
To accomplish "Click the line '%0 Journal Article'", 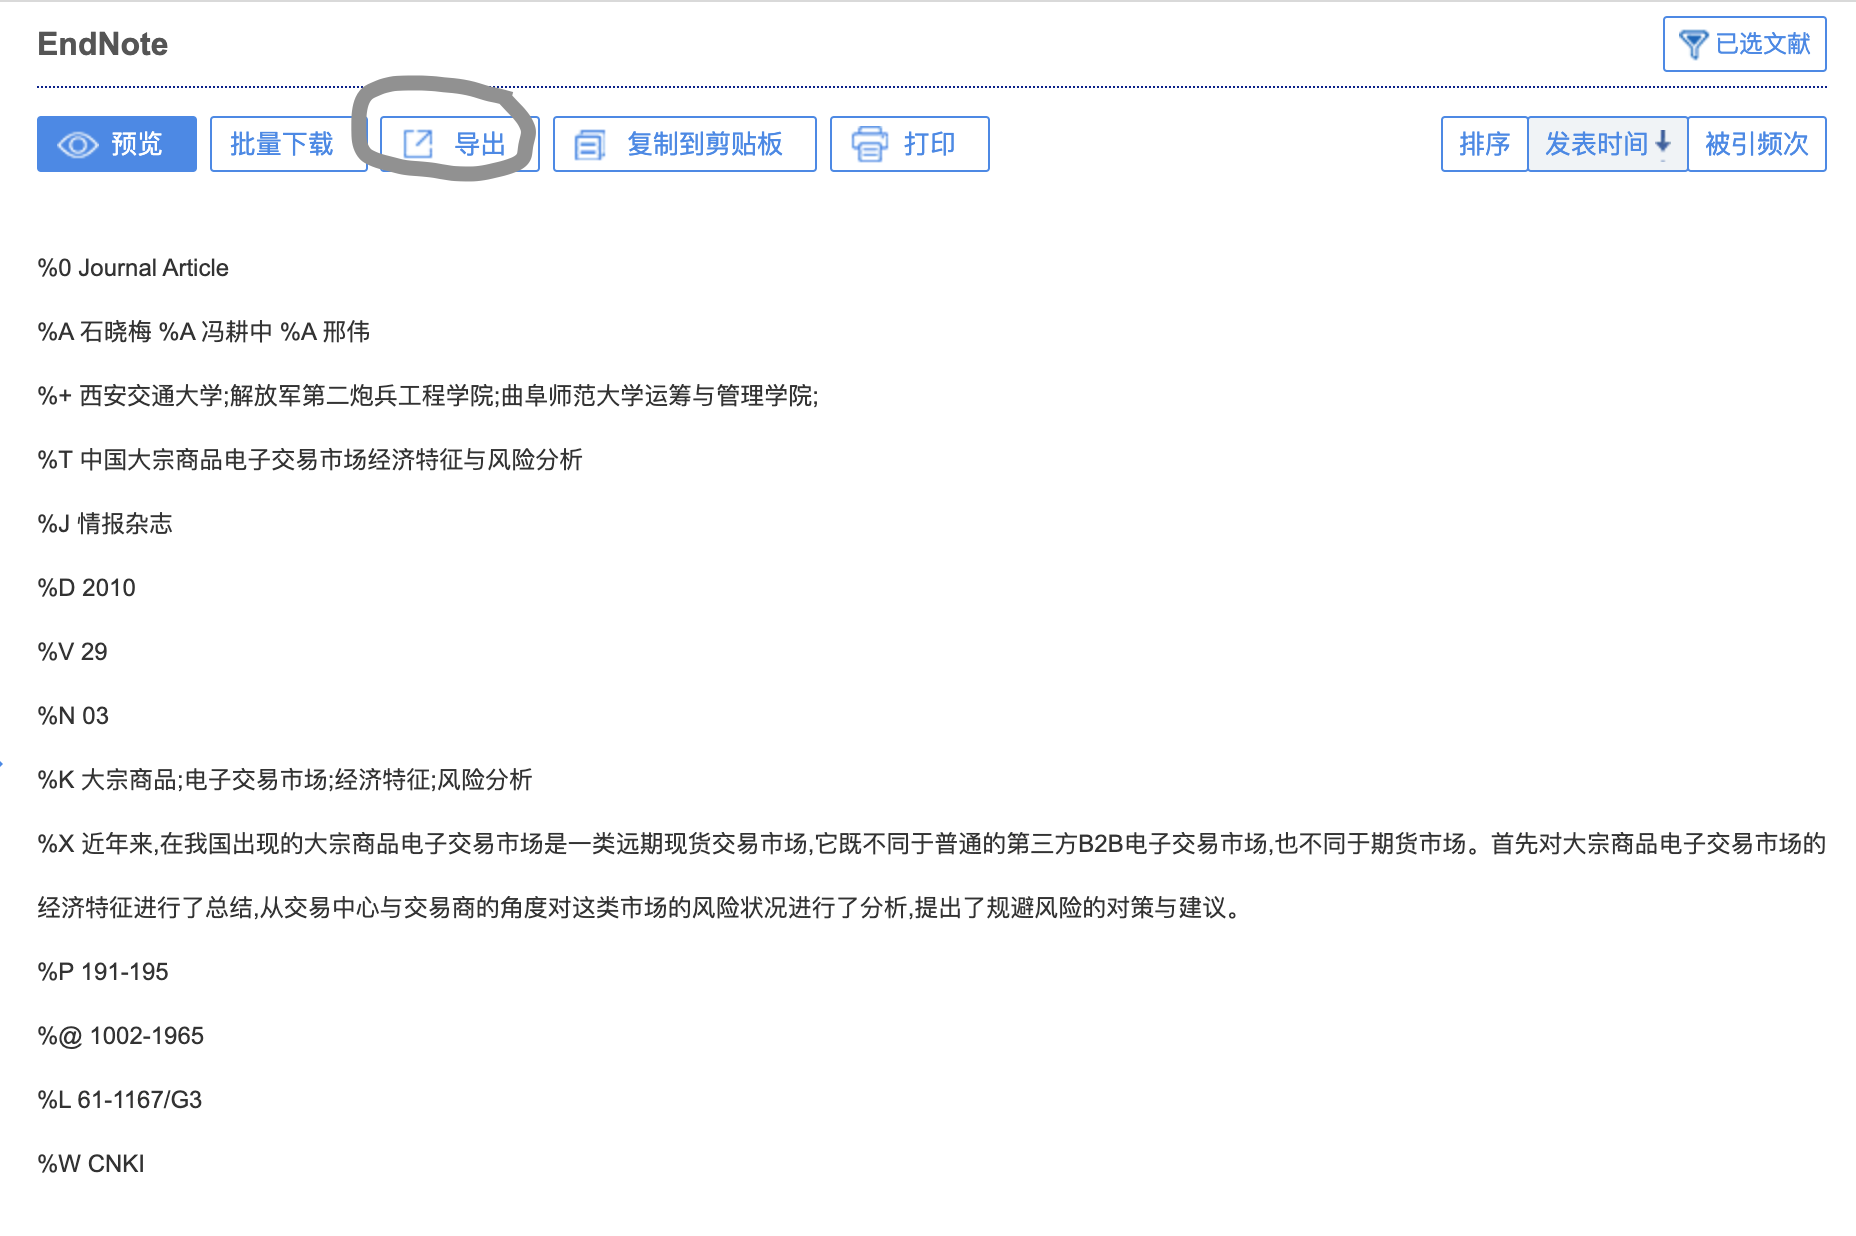I will [133, 268].
